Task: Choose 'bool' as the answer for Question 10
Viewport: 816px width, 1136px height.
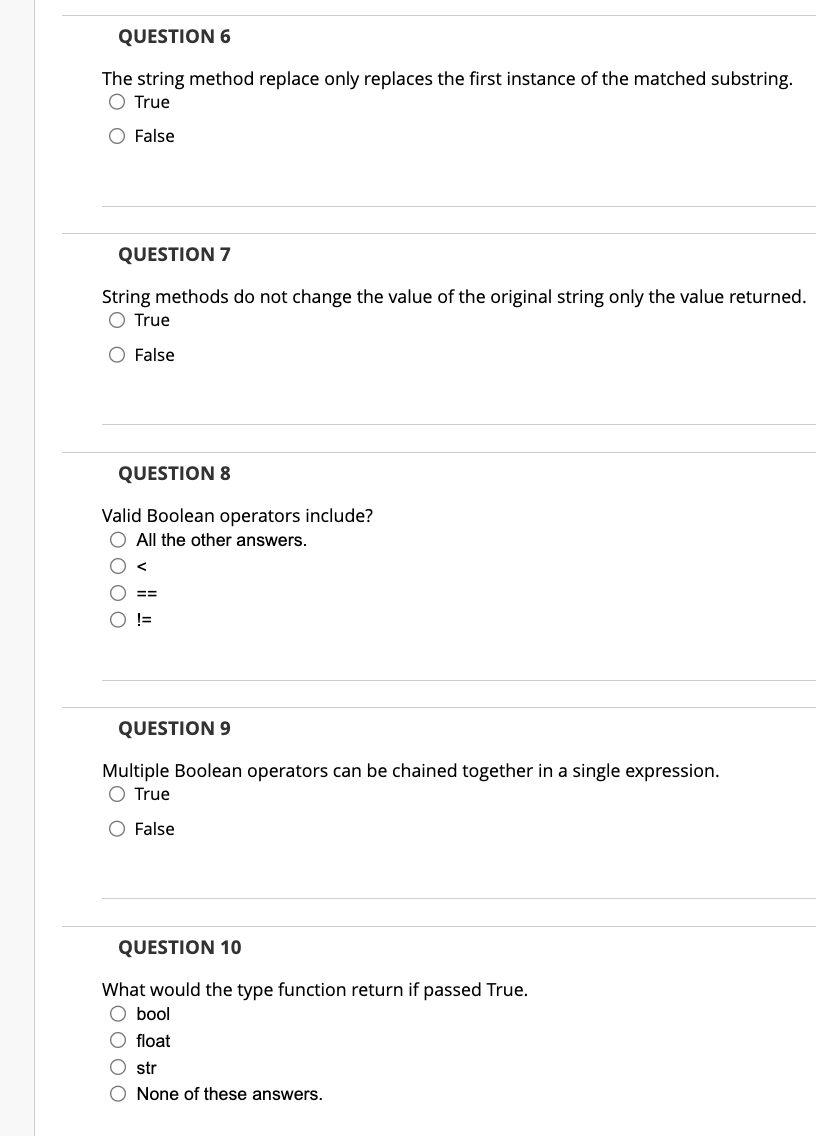Action: tap(117, 1014)
